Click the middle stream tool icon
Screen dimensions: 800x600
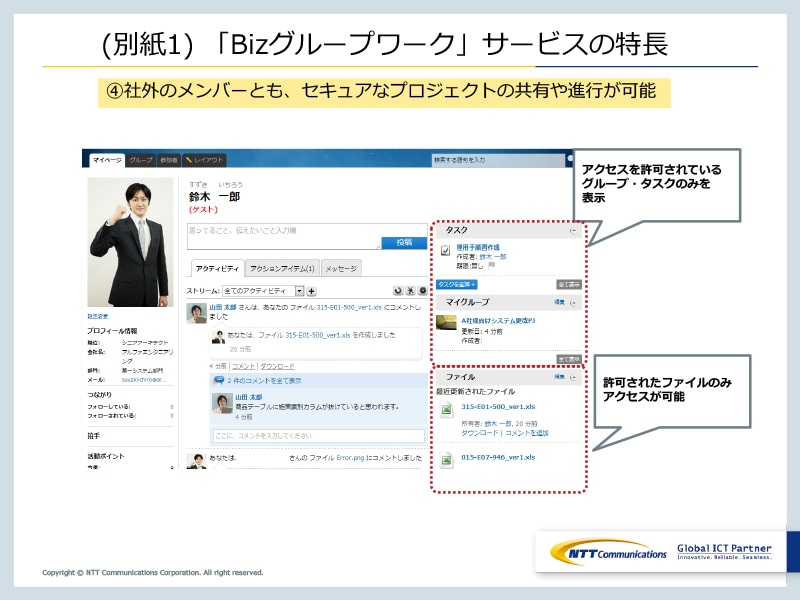pyautogui.click(x=410, y=291)
